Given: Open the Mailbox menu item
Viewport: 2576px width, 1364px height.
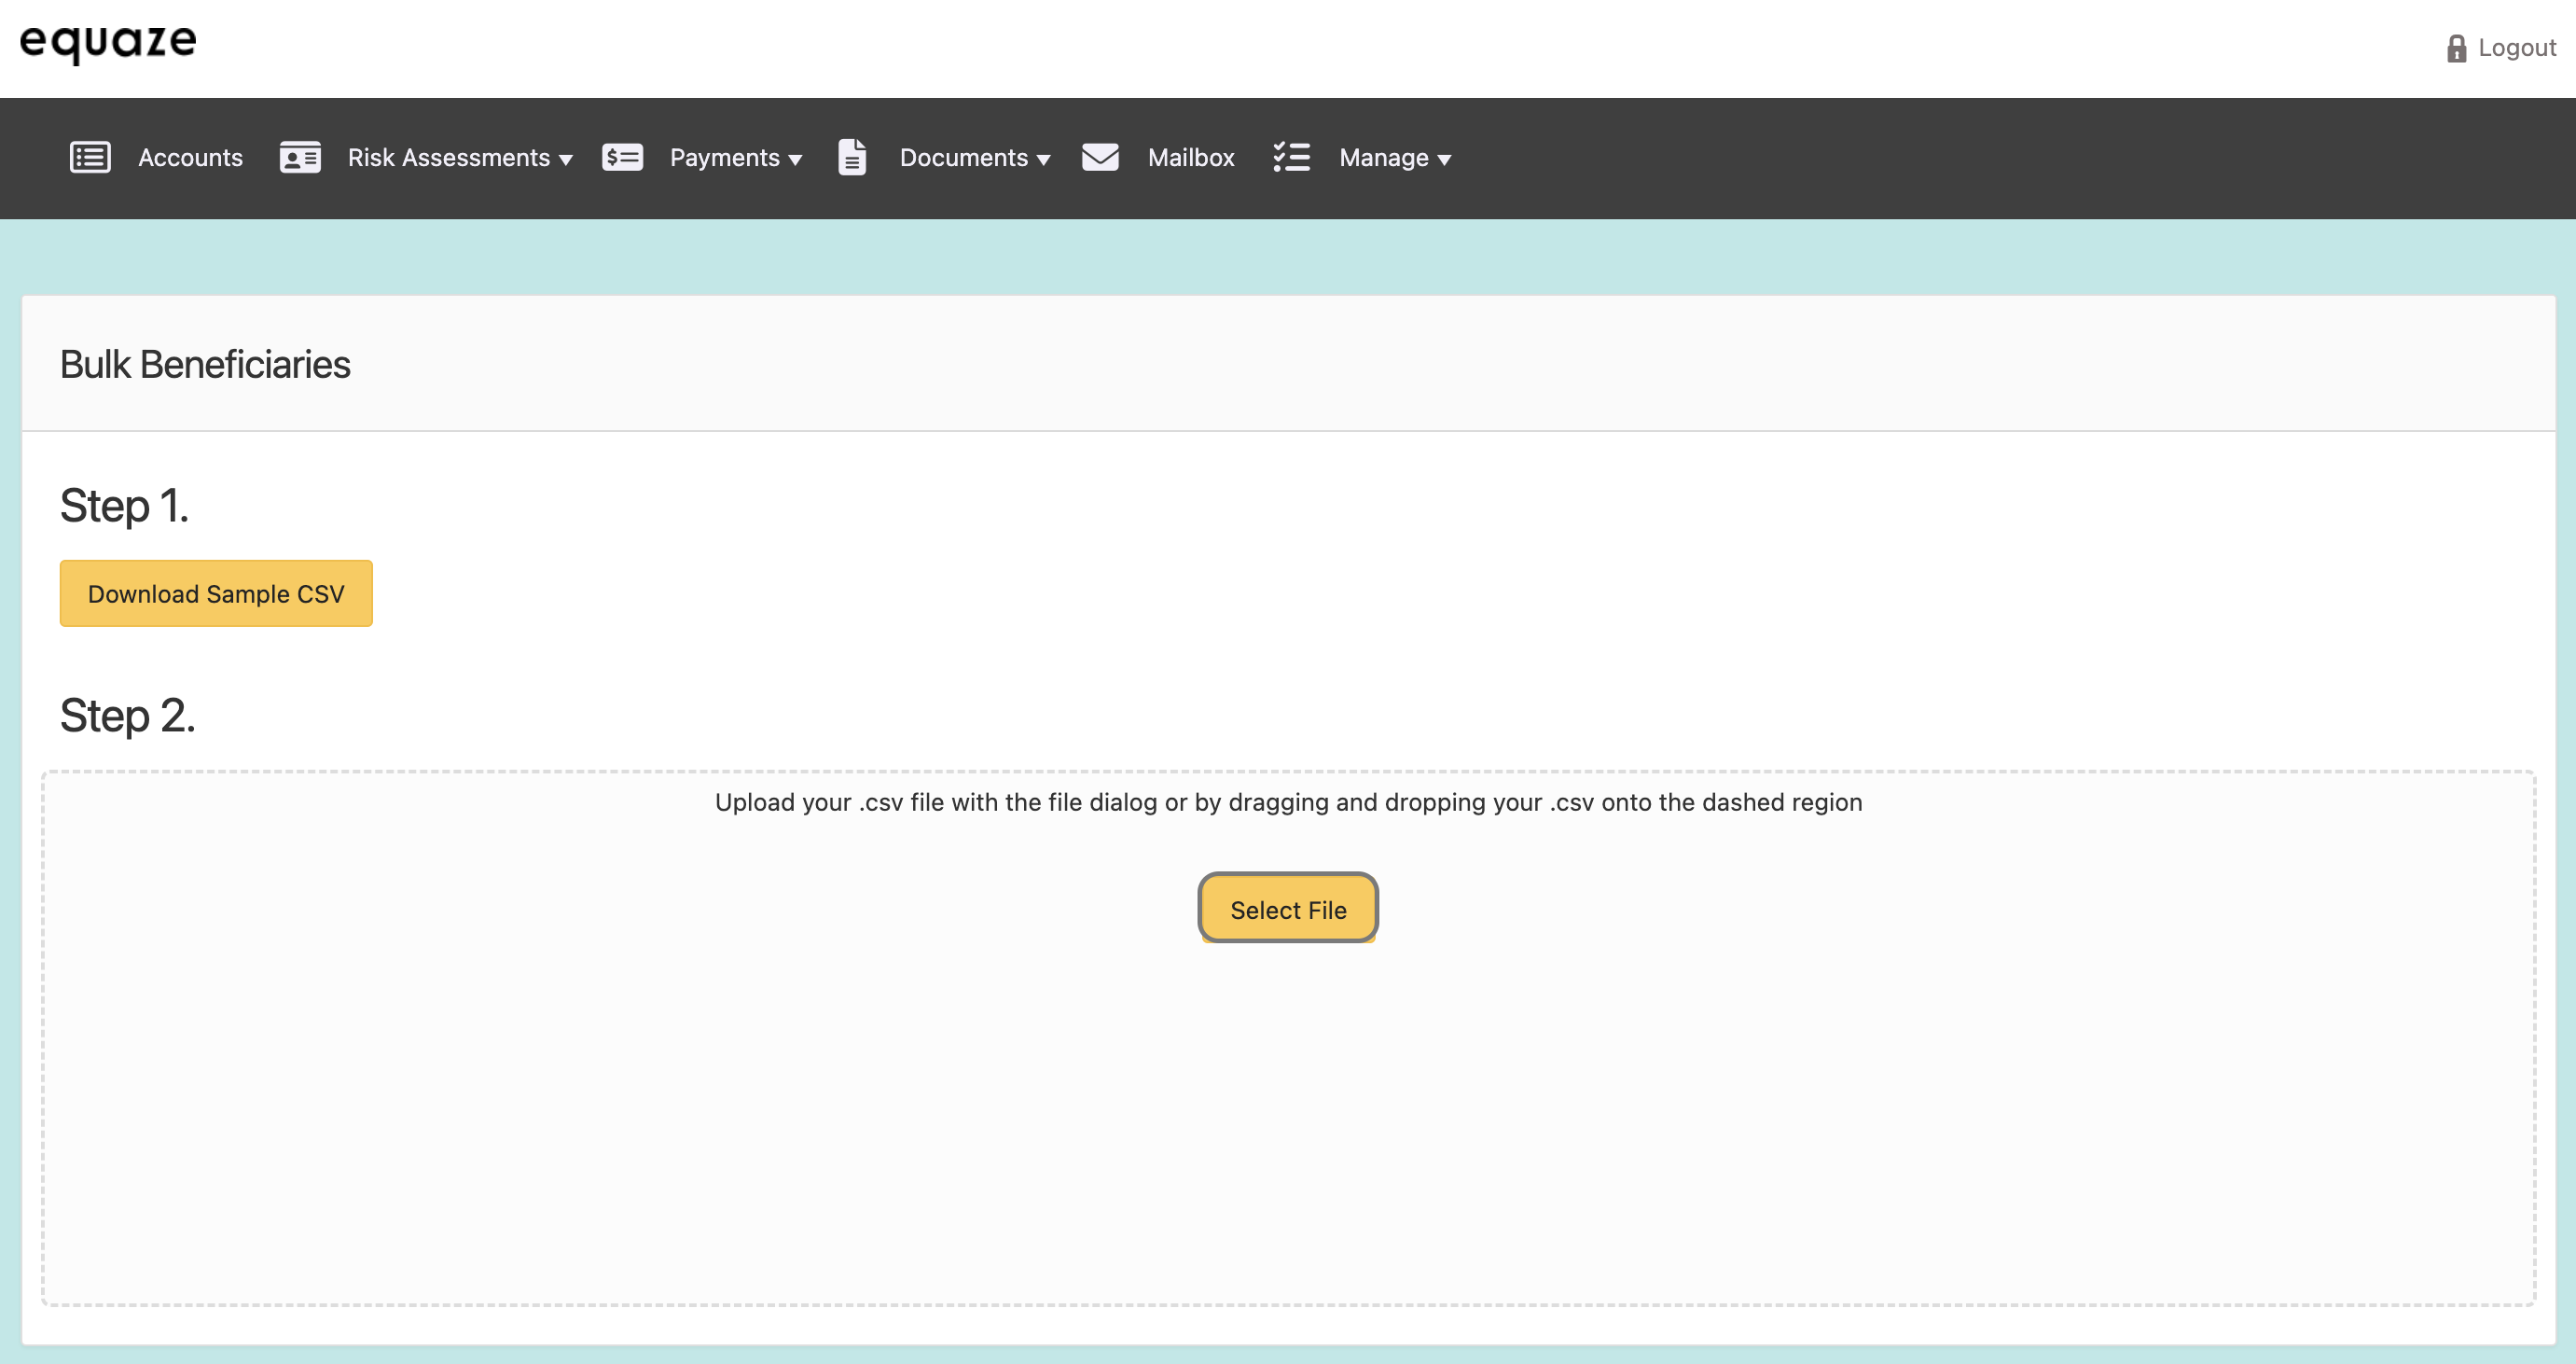Looking at the screenshot, I should click(1191, 157).
